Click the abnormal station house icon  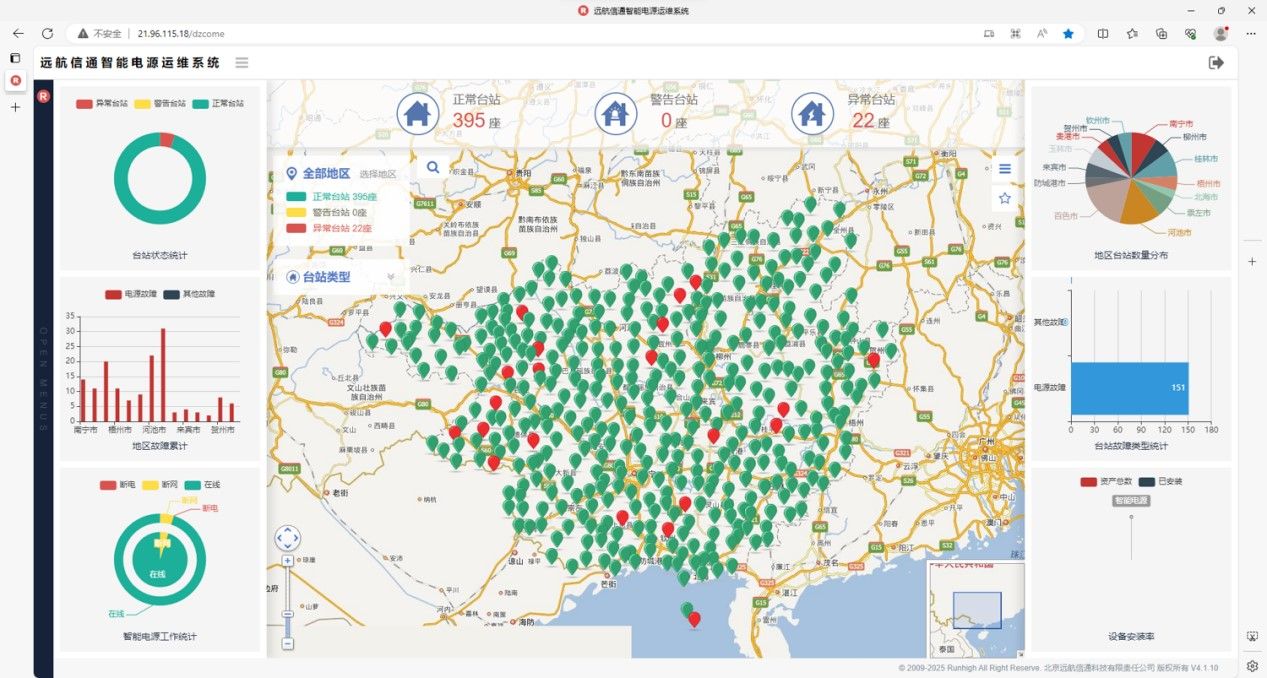[813, 112]
